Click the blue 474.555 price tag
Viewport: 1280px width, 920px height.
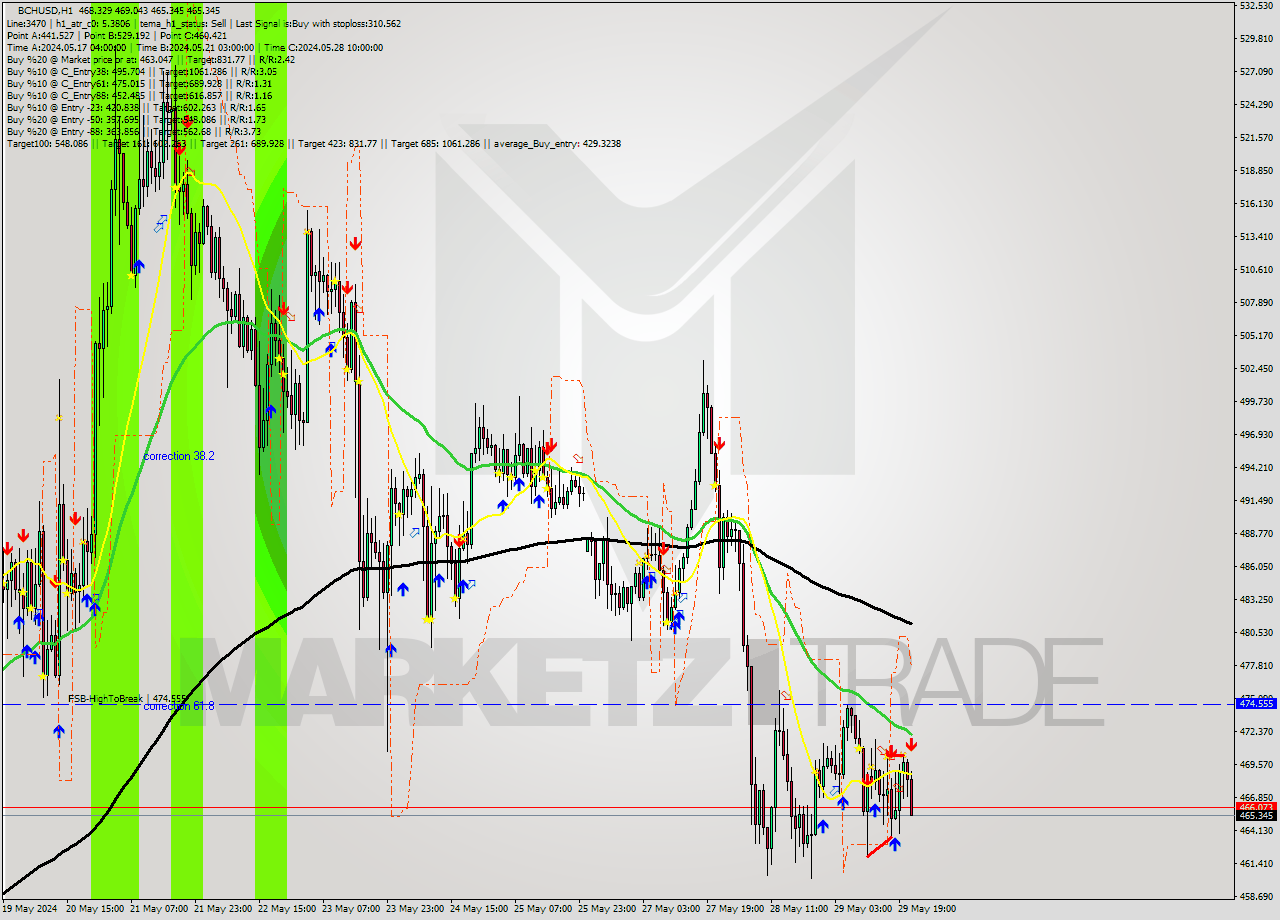[1256, 704]
